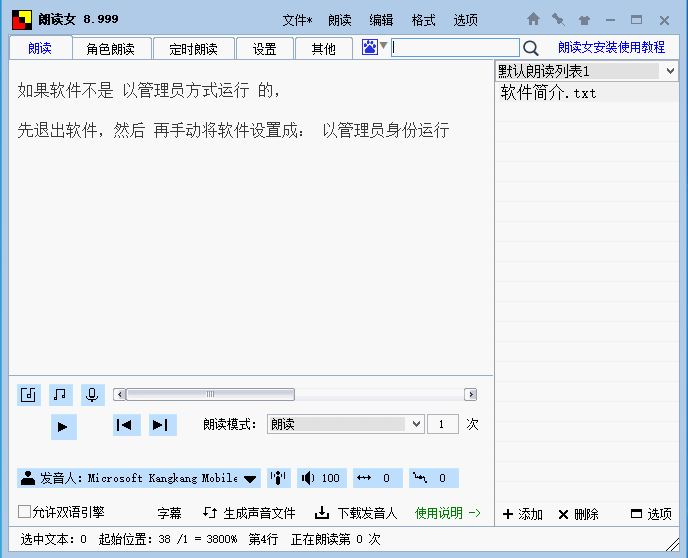Click the home icon in title bar

point(533,19)
